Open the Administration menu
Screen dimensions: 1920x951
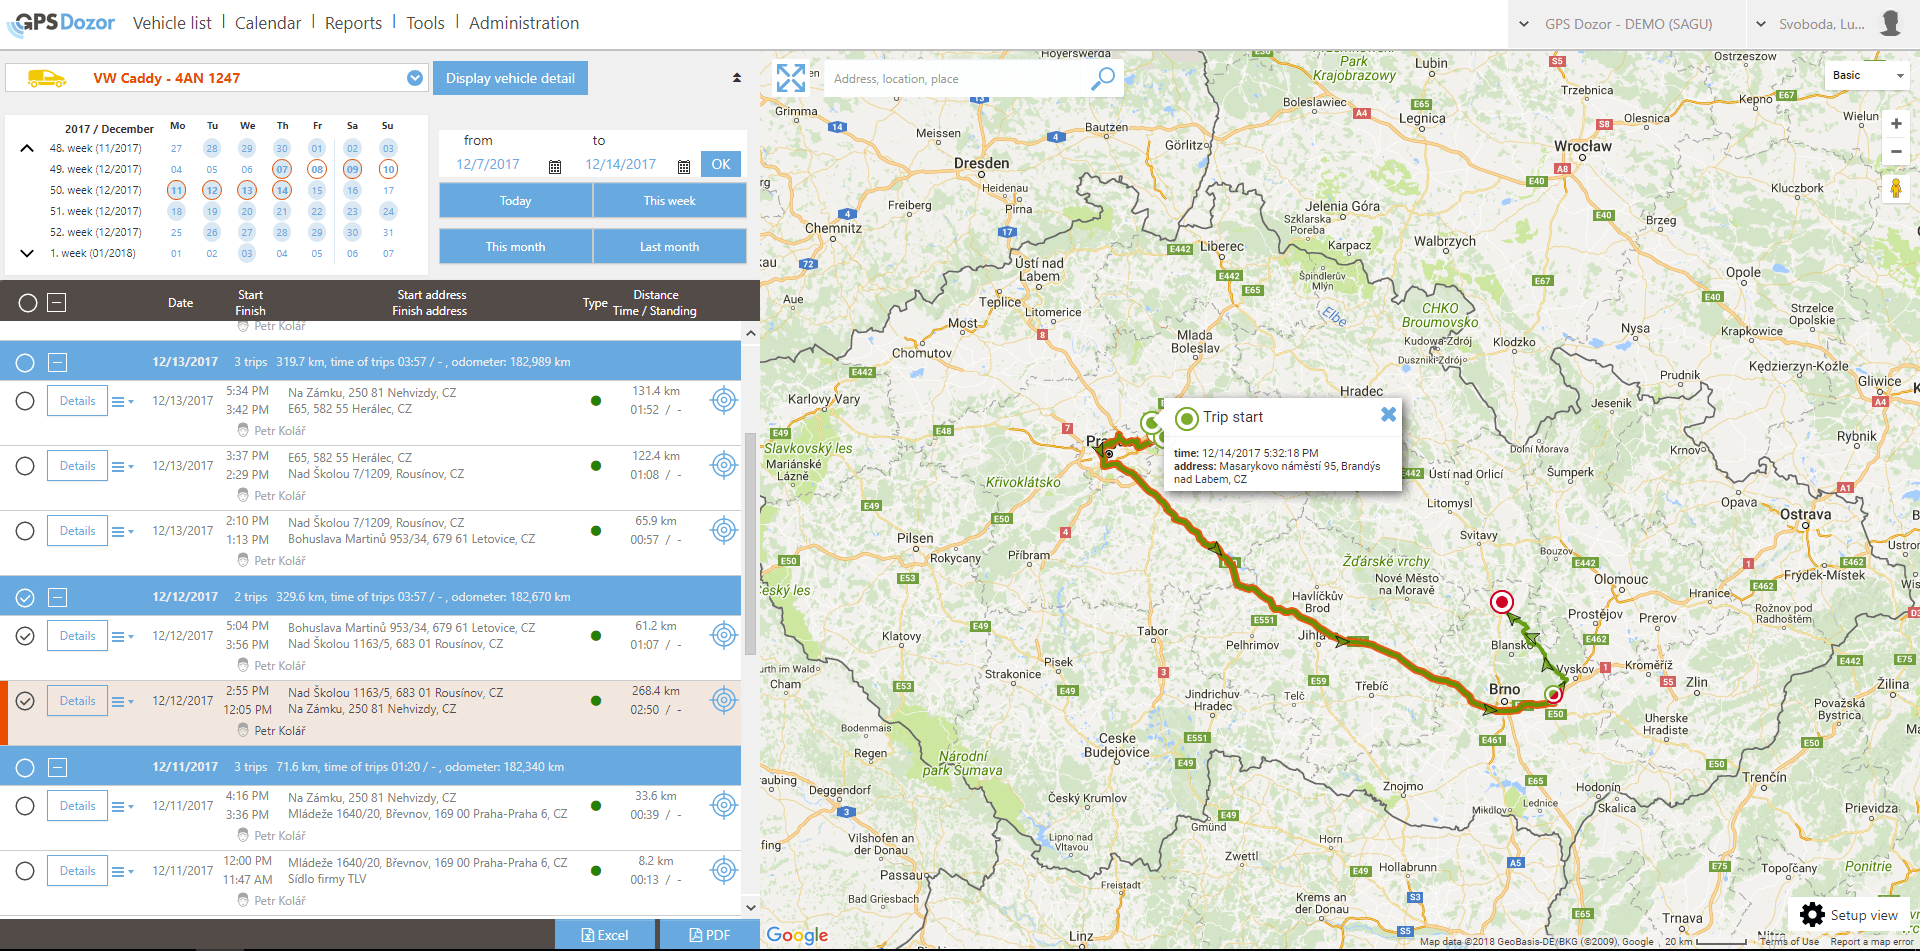pos(523,23)
